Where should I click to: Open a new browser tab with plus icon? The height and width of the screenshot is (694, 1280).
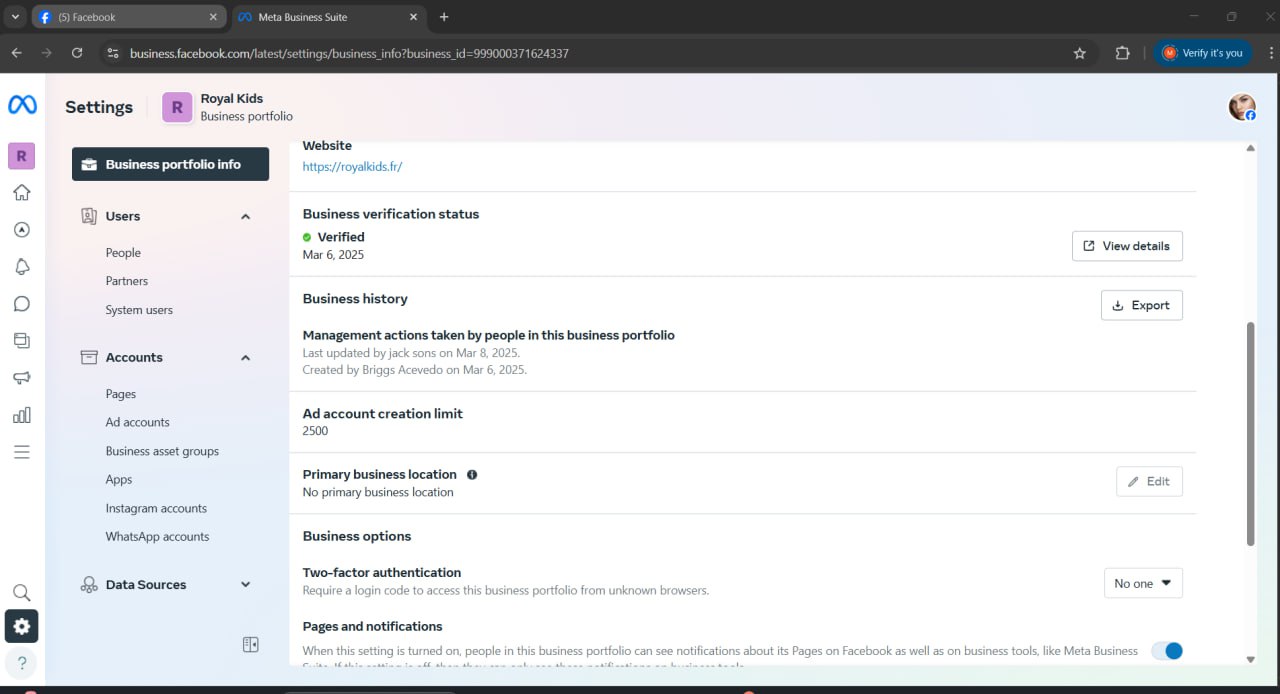tap(444, 17)
